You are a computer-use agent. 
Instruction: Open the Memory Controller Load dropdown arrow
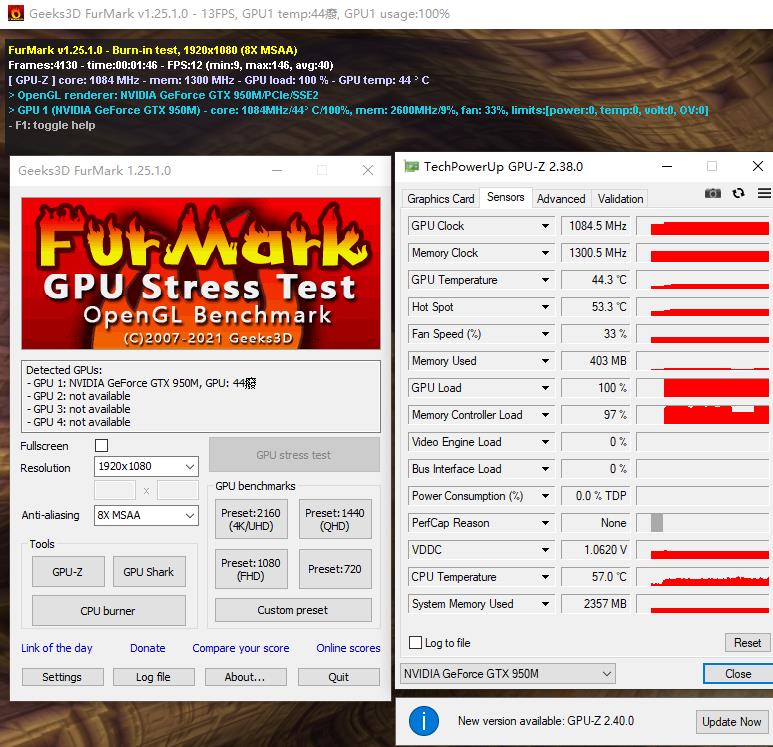545,415
